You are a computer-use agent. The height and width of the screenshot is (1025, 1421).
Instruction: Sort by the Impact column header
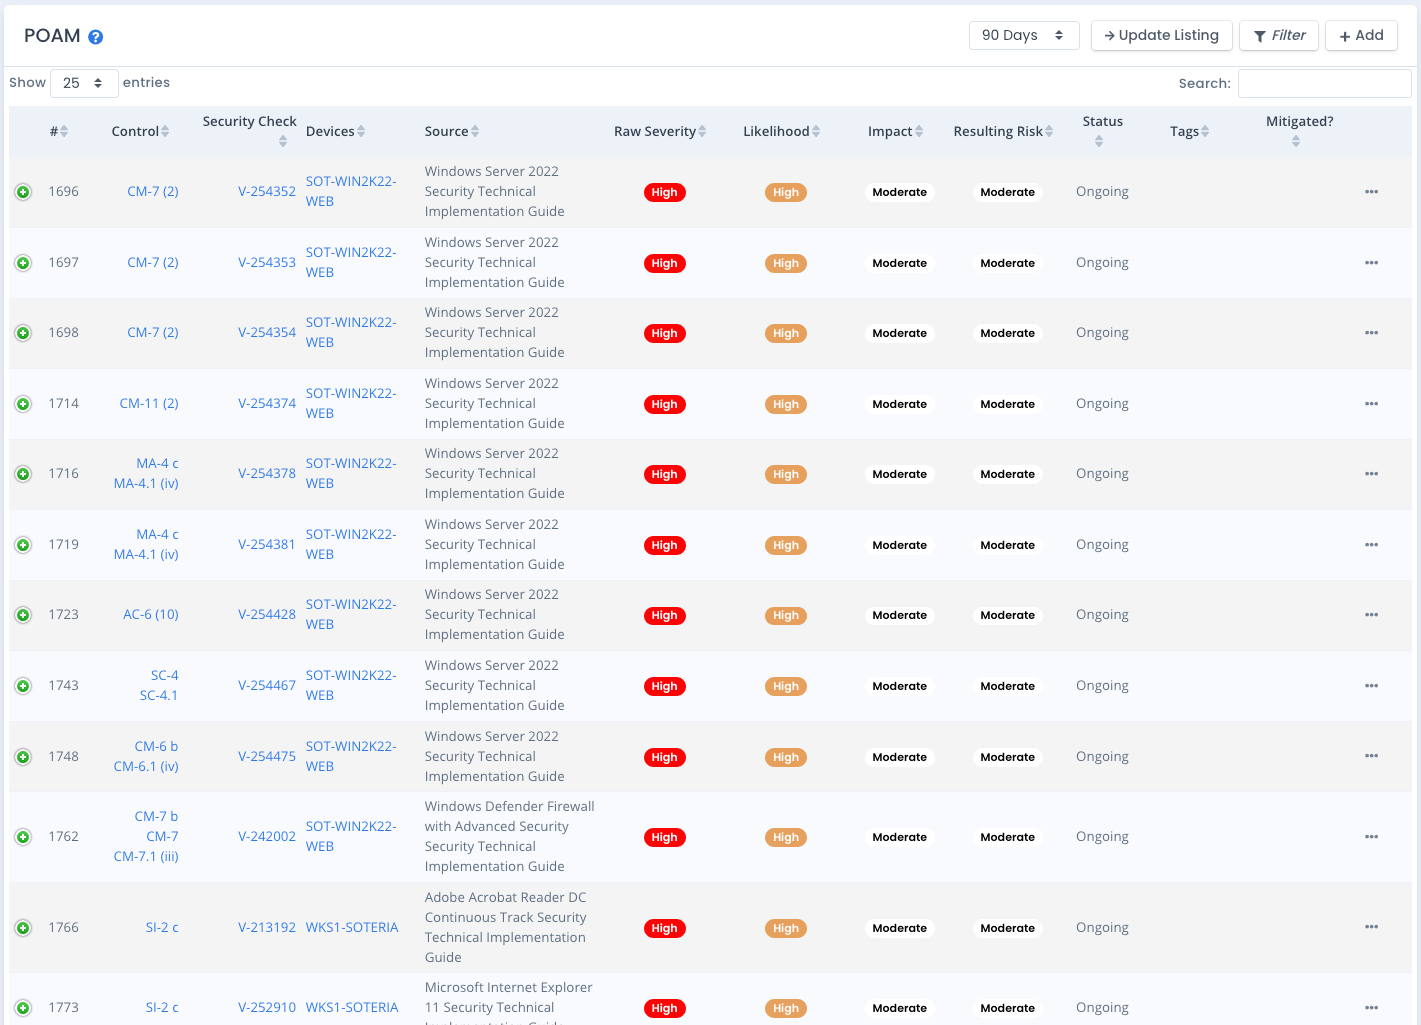[895, 131]
